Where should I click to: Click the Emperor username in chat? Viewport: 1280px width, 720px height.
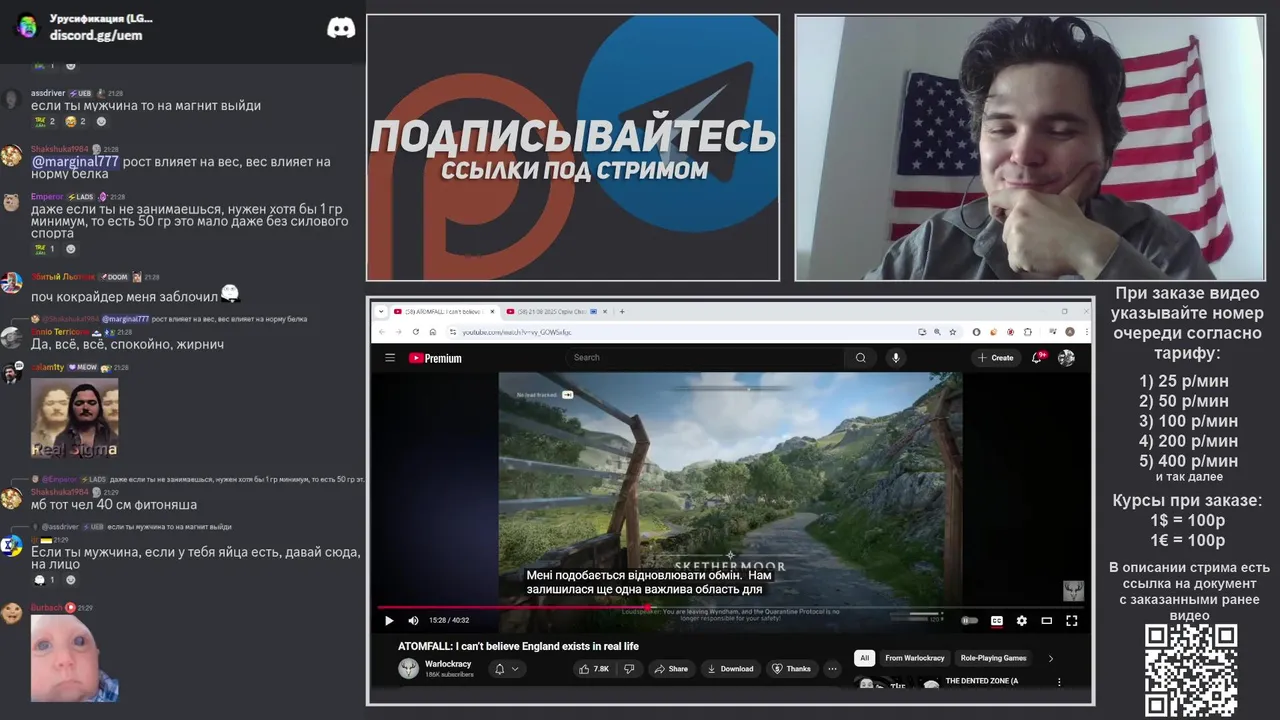click(x=47, y=197)
